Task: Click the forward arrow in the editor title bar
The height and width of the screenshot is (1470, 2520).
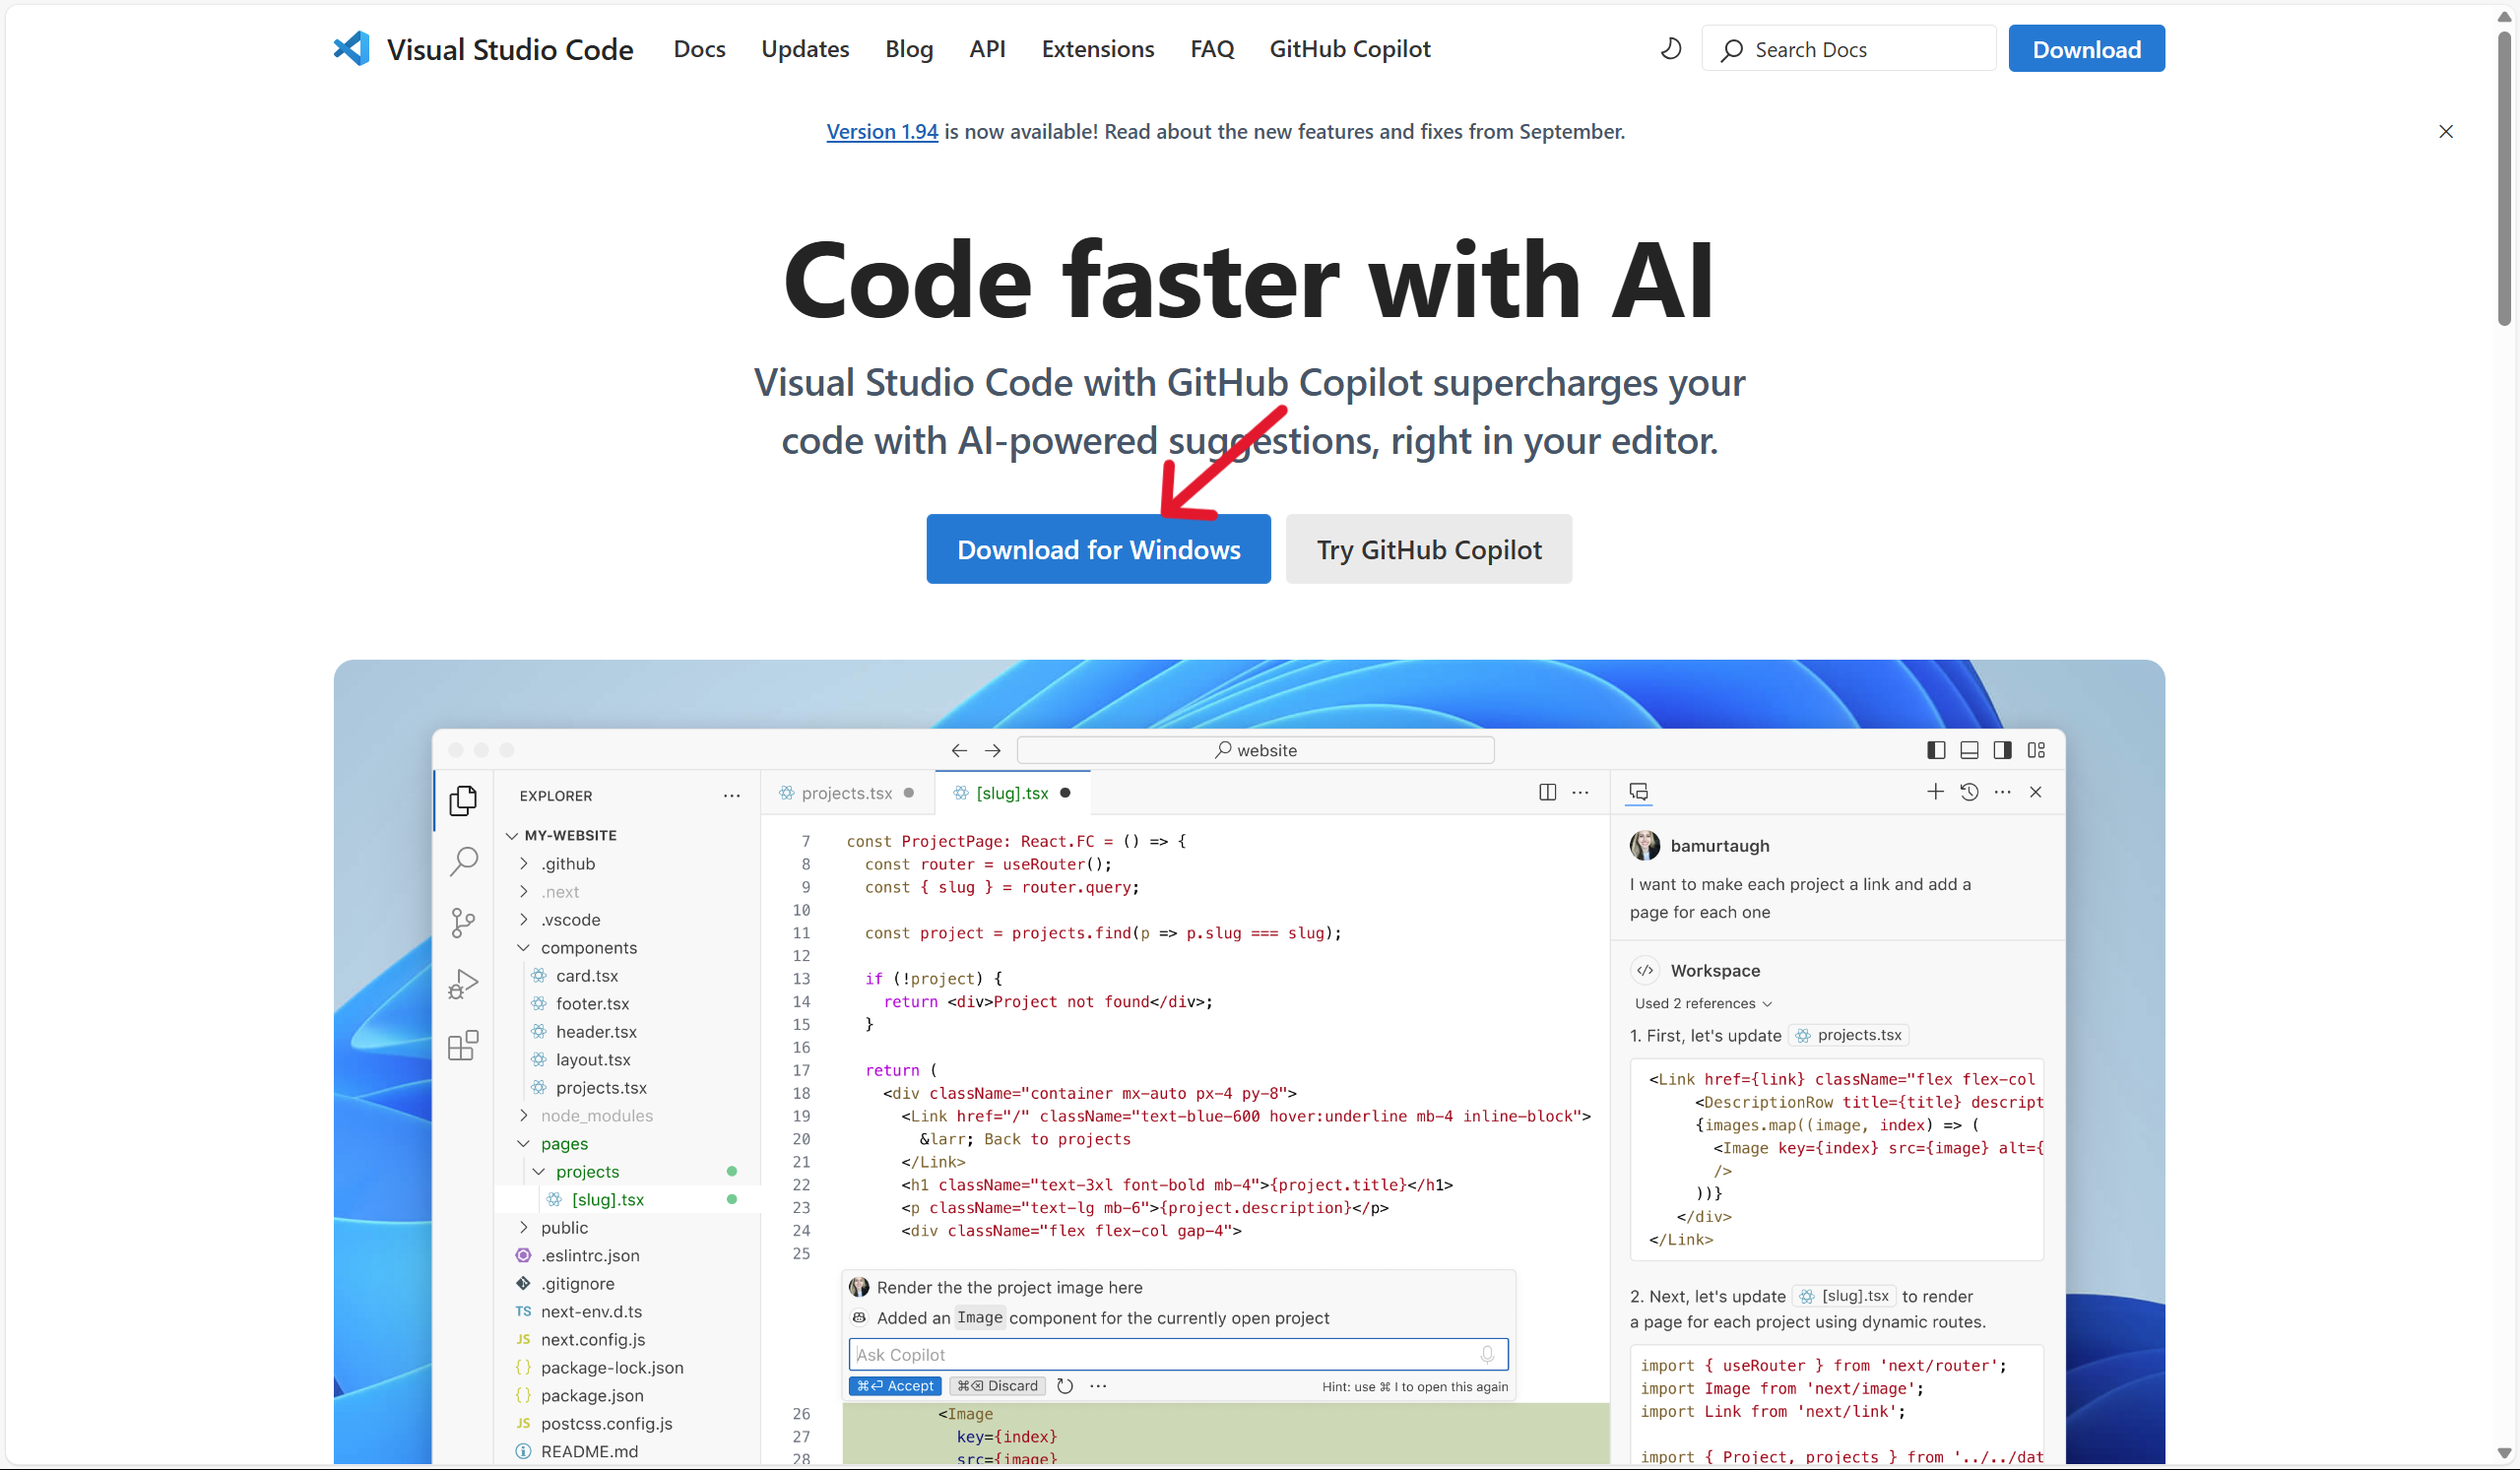Action: tap(993, 750)
